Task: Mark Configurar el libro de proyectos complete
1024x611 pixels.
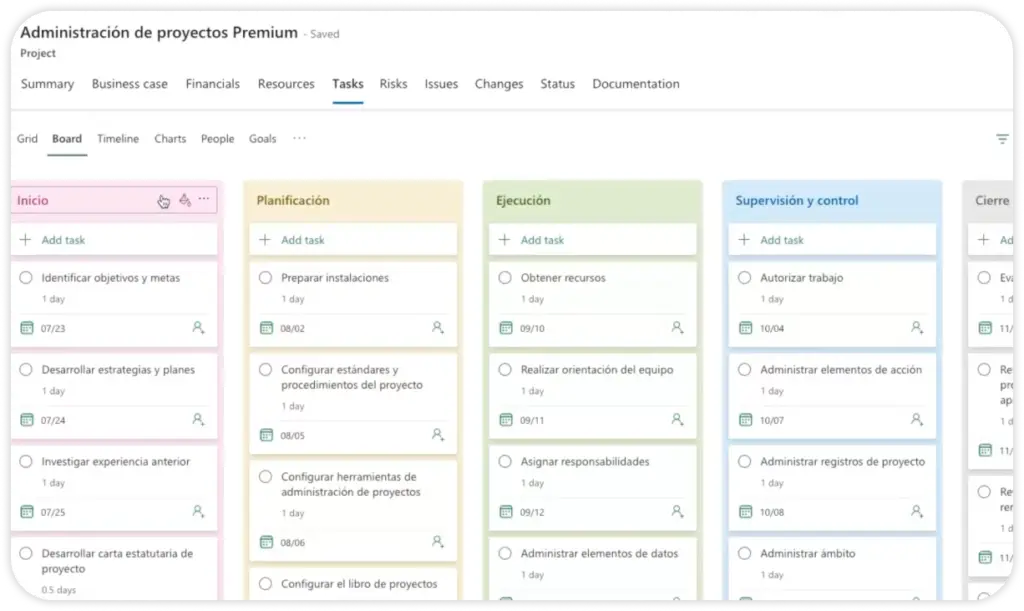Action: click(266, 584)
